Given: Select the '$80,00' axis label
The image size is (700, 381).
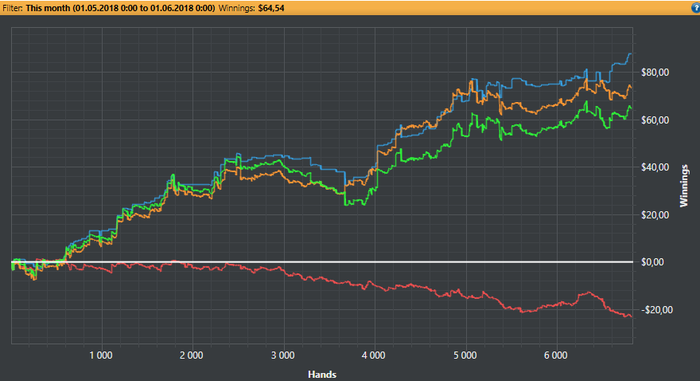Looking at the screenshot, I should [655, 72].
